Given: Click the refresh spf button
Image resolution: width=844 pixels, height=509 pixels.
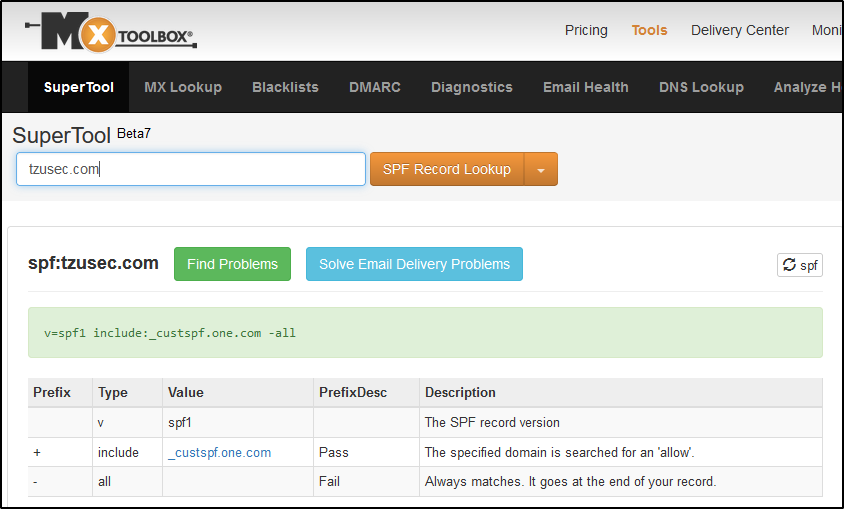Looking at the screenshot, I should click(x=799, y=265).
